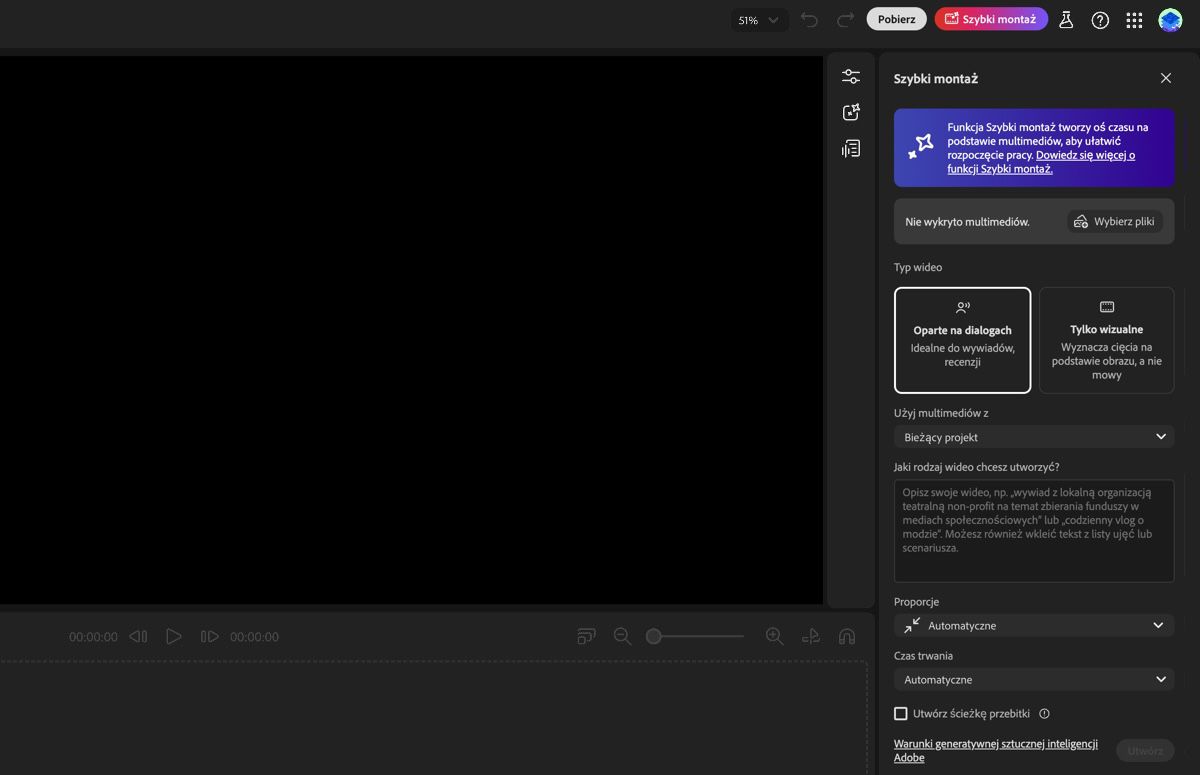Click the black video preview area
The image size is (1200, 775).
tap(411, 330)
